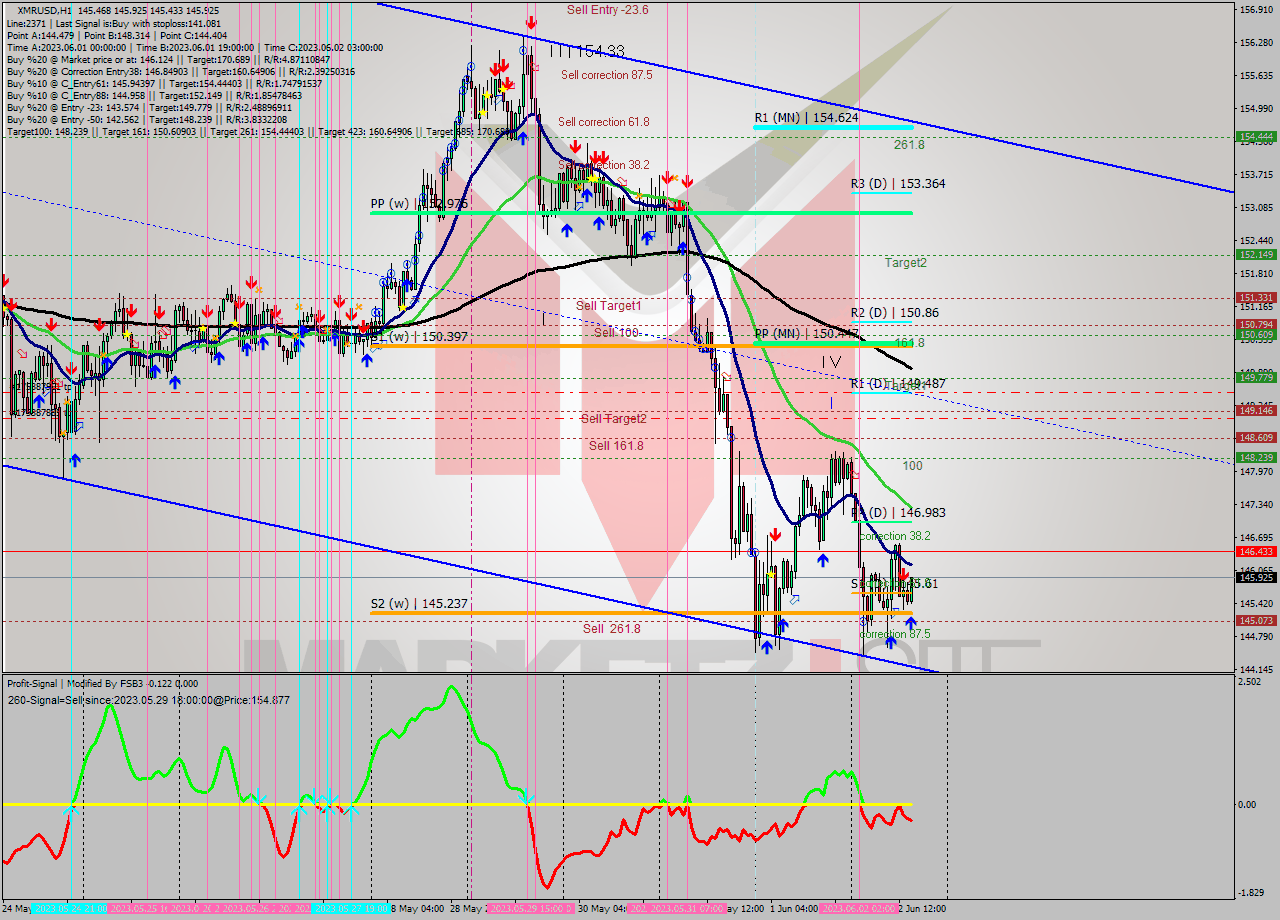Select the R1 (MN) 154.624 pivot label
The image size is (1280, 920).
(806, 118)
